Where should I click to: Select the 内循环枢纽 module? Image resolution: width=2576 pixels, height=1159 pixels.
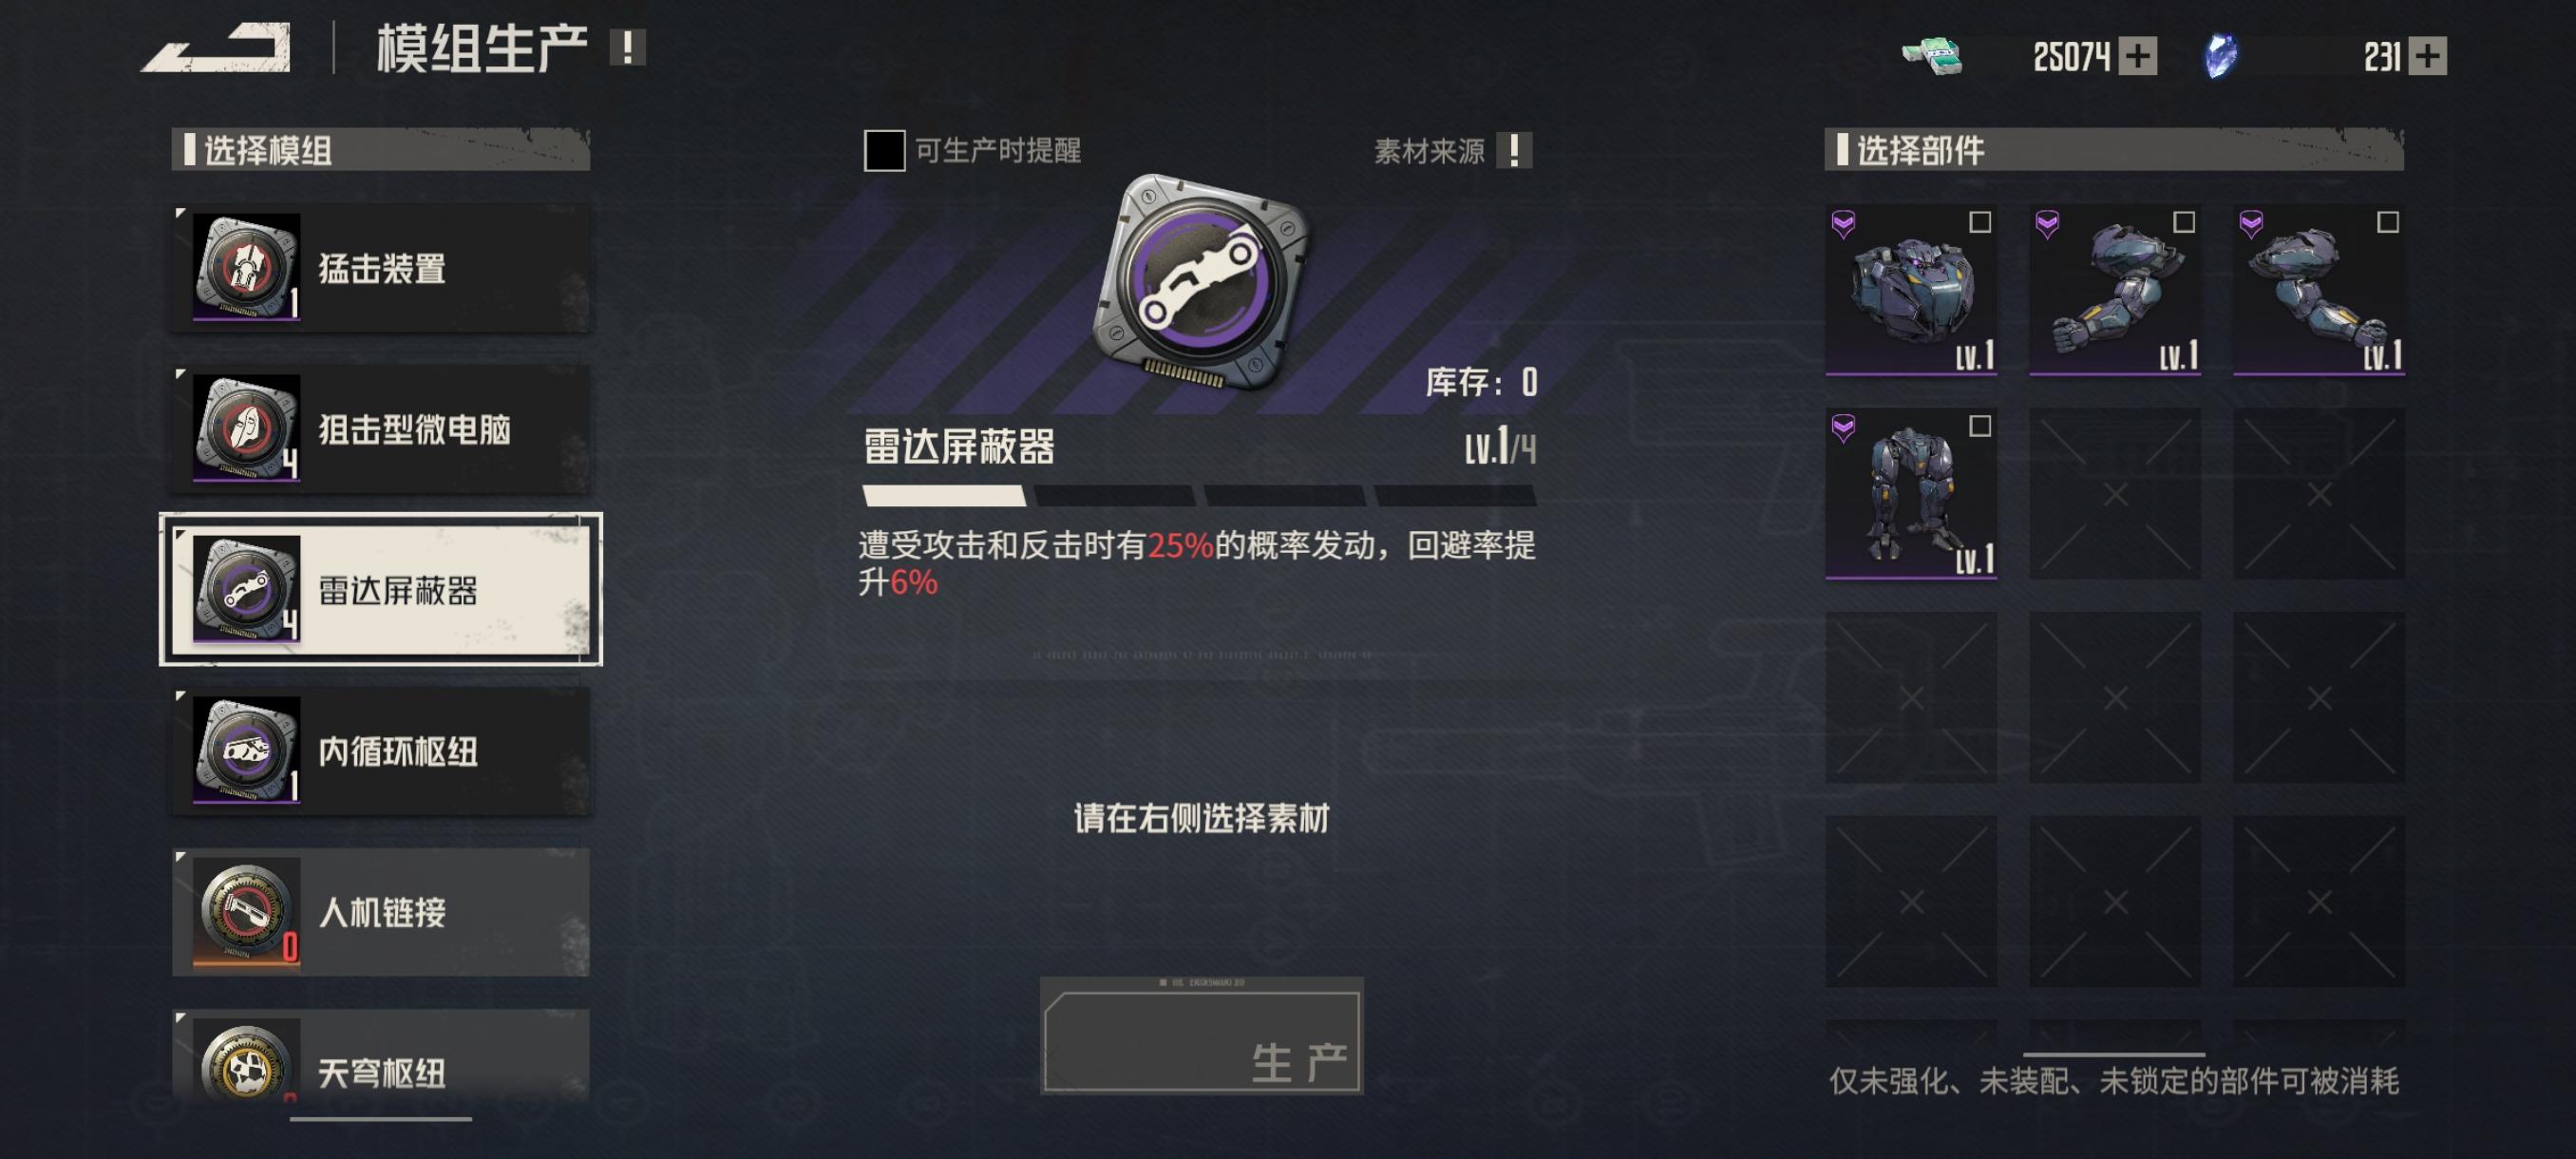381,751
